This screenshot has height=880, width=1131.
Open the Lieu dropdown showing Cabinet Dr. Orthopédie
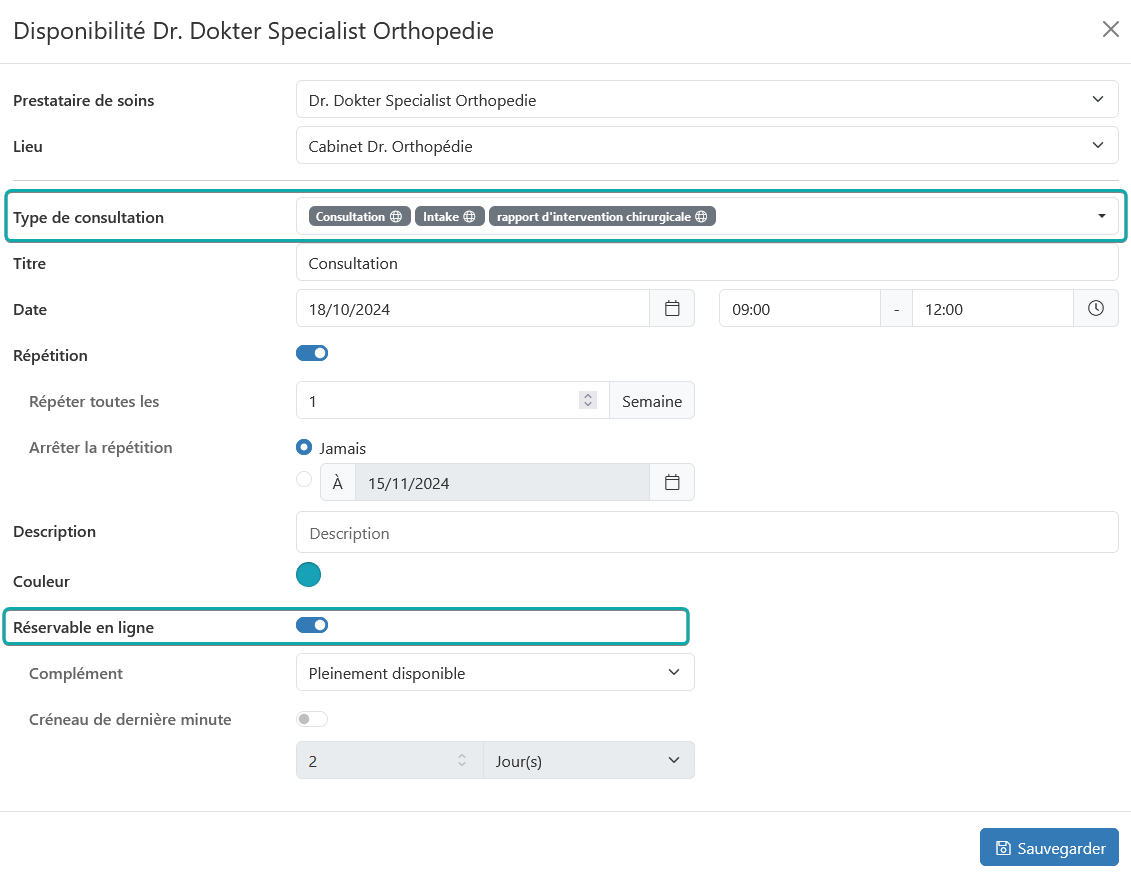[707, 146]
